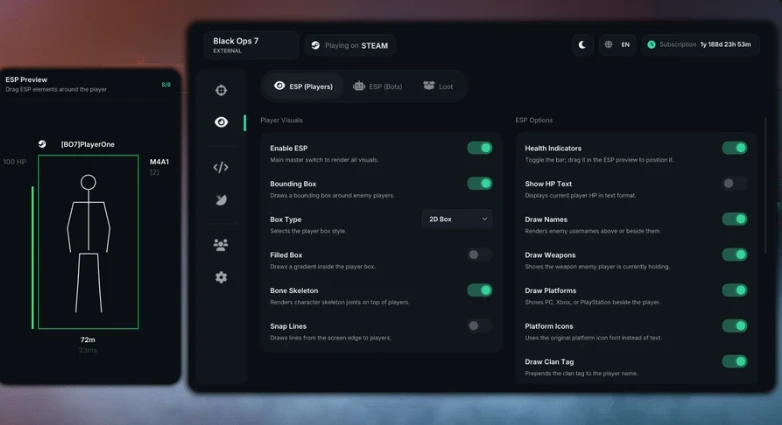Click the leaf icon in sidebar
This screenshot has width=782, height=425.
pos(221,200)
